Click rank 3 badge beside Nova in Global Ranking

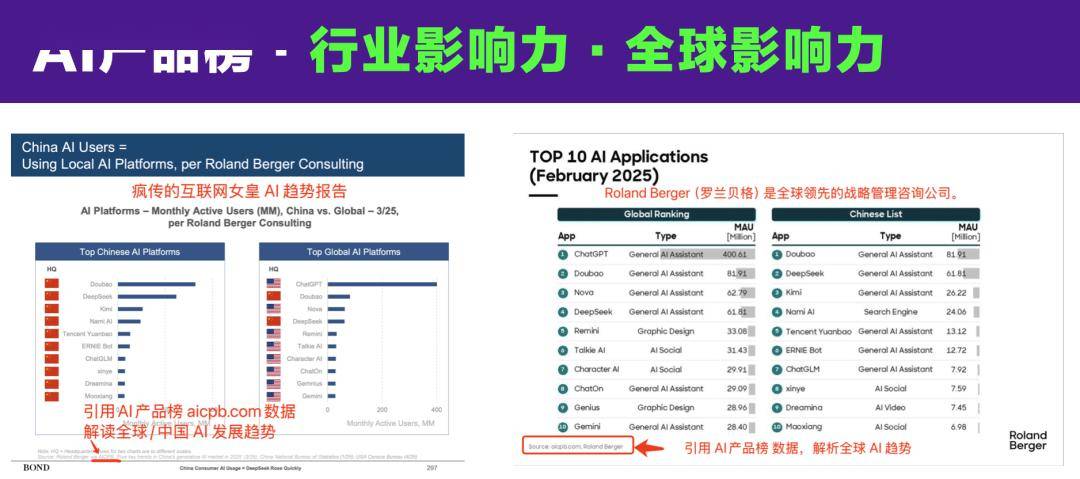563,293
